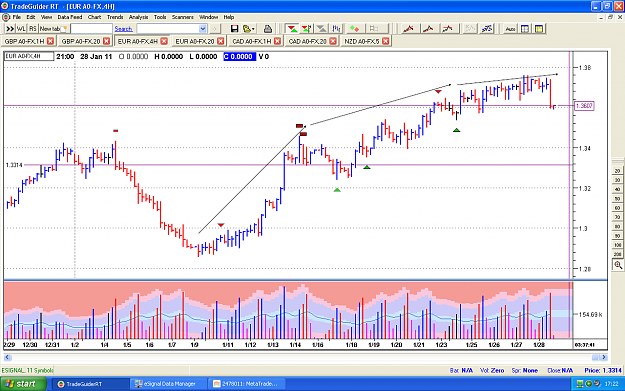Click the Save floppy disk icon

pos(234,29)
